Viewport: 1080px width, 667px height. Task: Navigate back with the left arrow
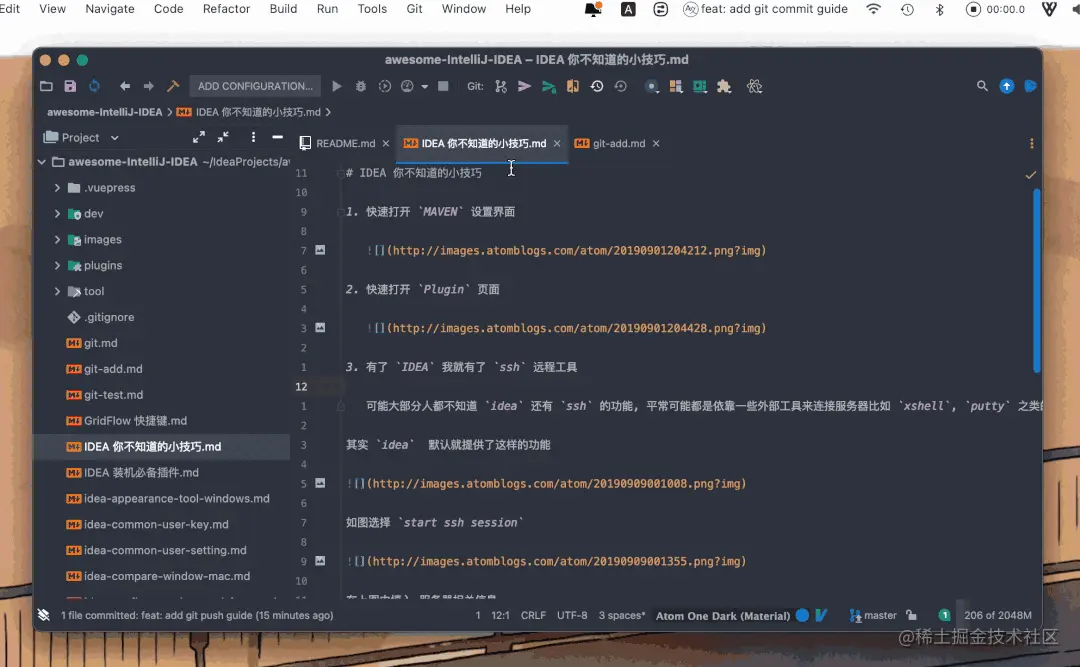125,86
